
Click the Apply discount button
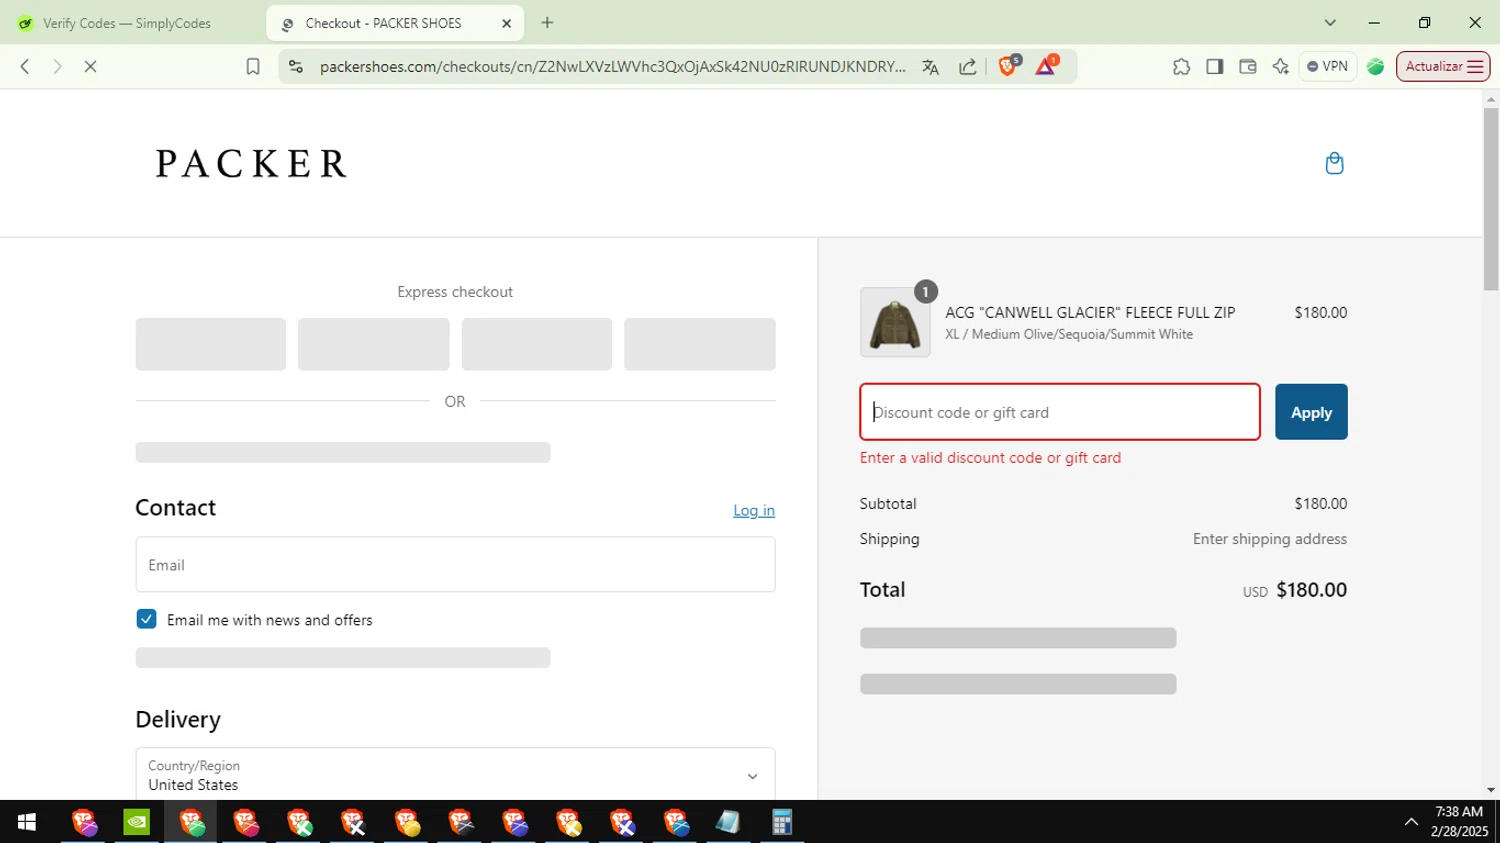tap(1311, 412)
